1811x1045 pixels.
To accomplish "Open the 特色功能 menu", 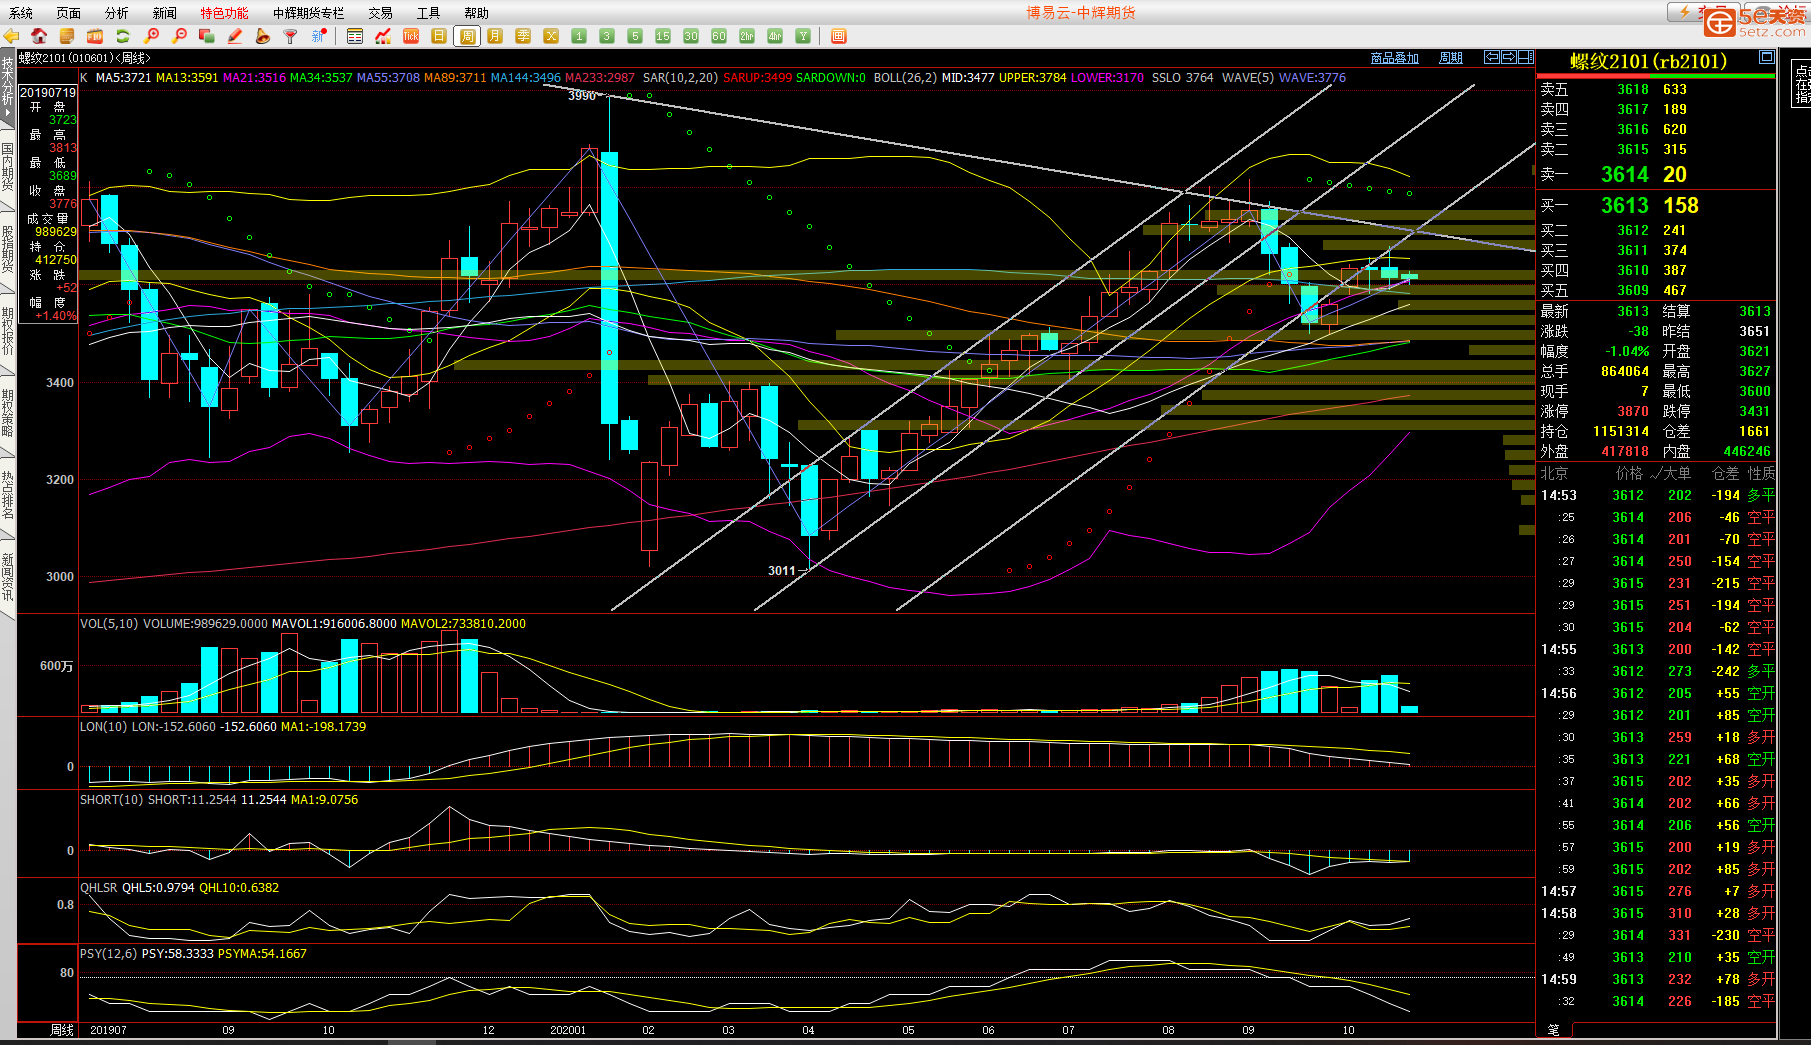I will coord(224,13).
